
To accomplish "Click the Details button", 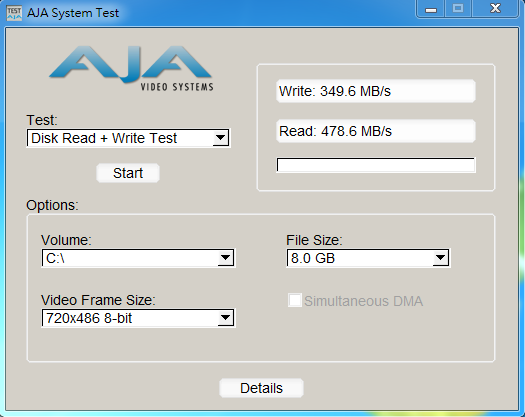I will pyautogui.click(x=261, y=388).
